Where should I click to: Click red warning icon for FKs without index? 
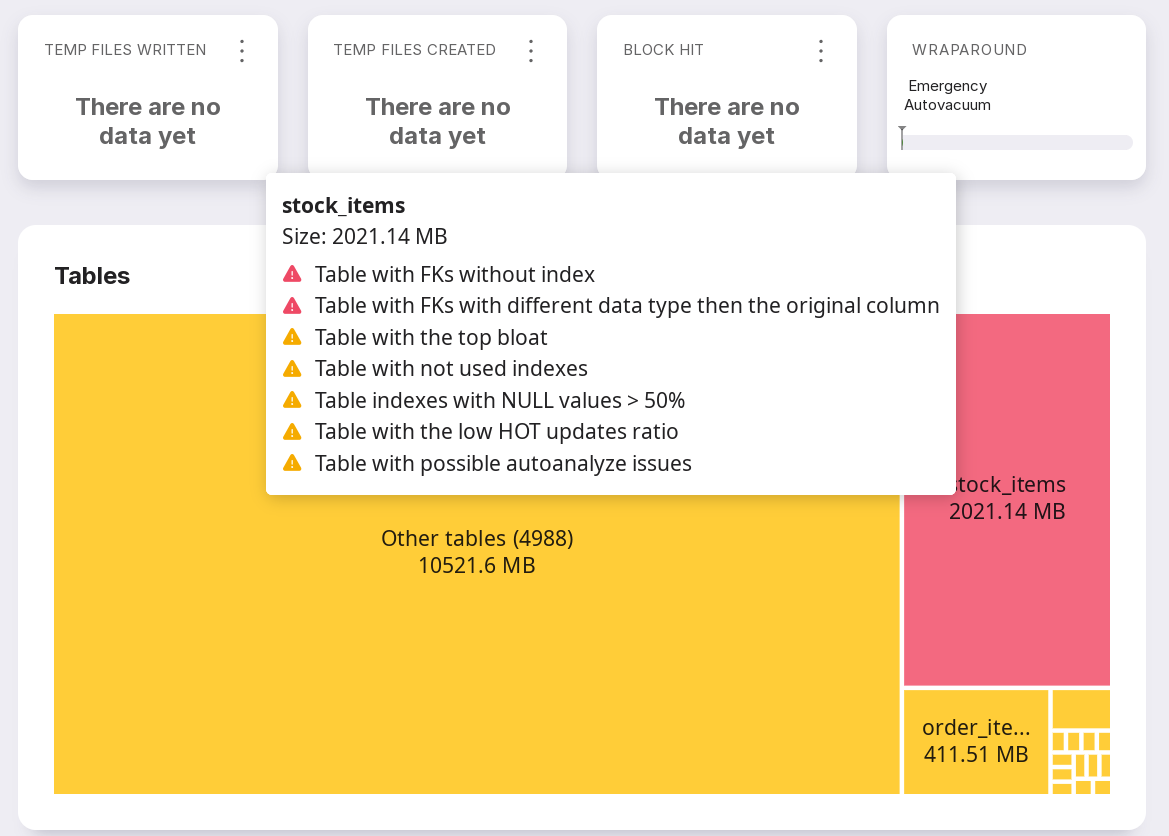(x=292, y=273)
